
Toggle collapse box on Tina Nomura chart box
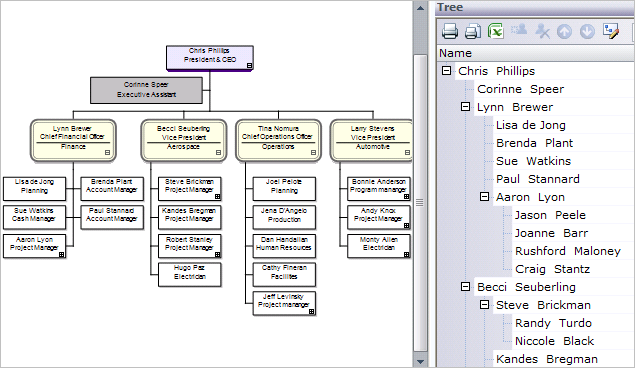313,153
